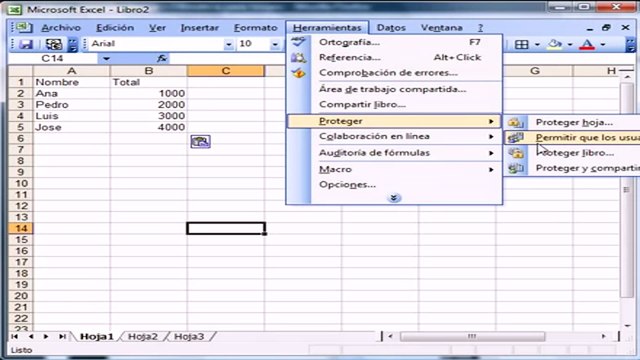640x360 pixels.
Task: Choose Área de trabajo compartida item
Action: pos(394,89)
